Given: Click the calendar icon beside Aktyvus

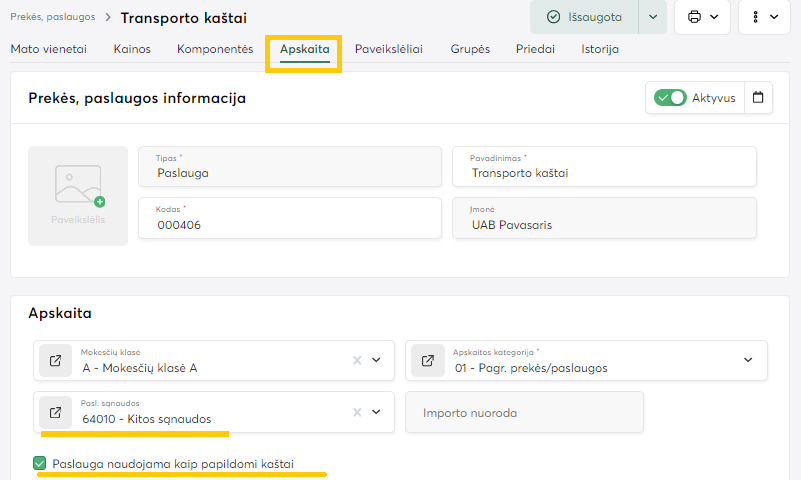Looking at the screenshot, I should (x=758, y=98).
